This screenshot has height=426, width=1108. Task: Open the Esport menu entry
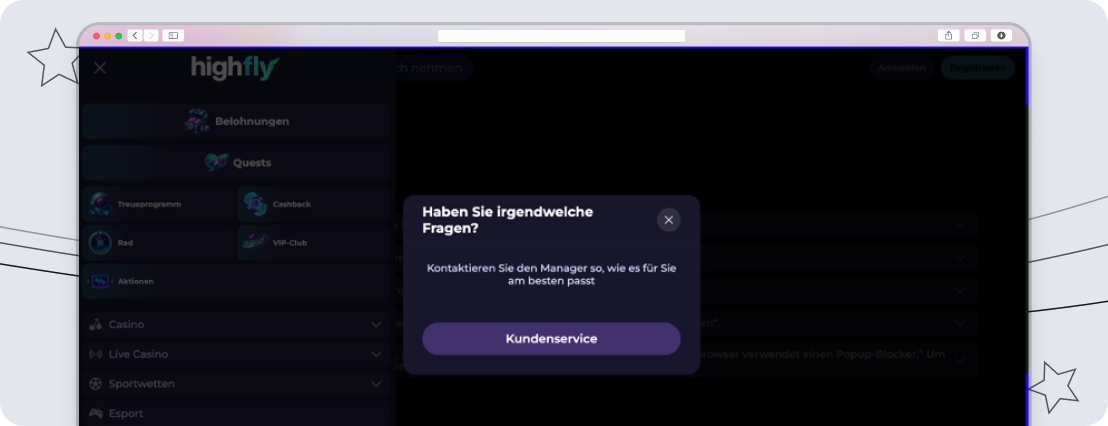click(x=235, y=413)
